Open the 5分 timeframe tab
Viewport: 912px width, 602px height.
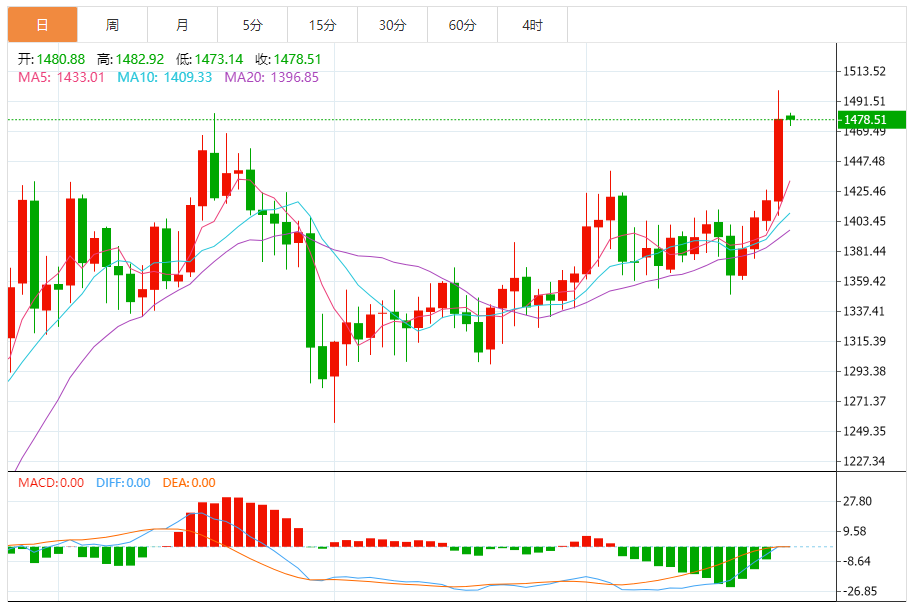point(252,25)
